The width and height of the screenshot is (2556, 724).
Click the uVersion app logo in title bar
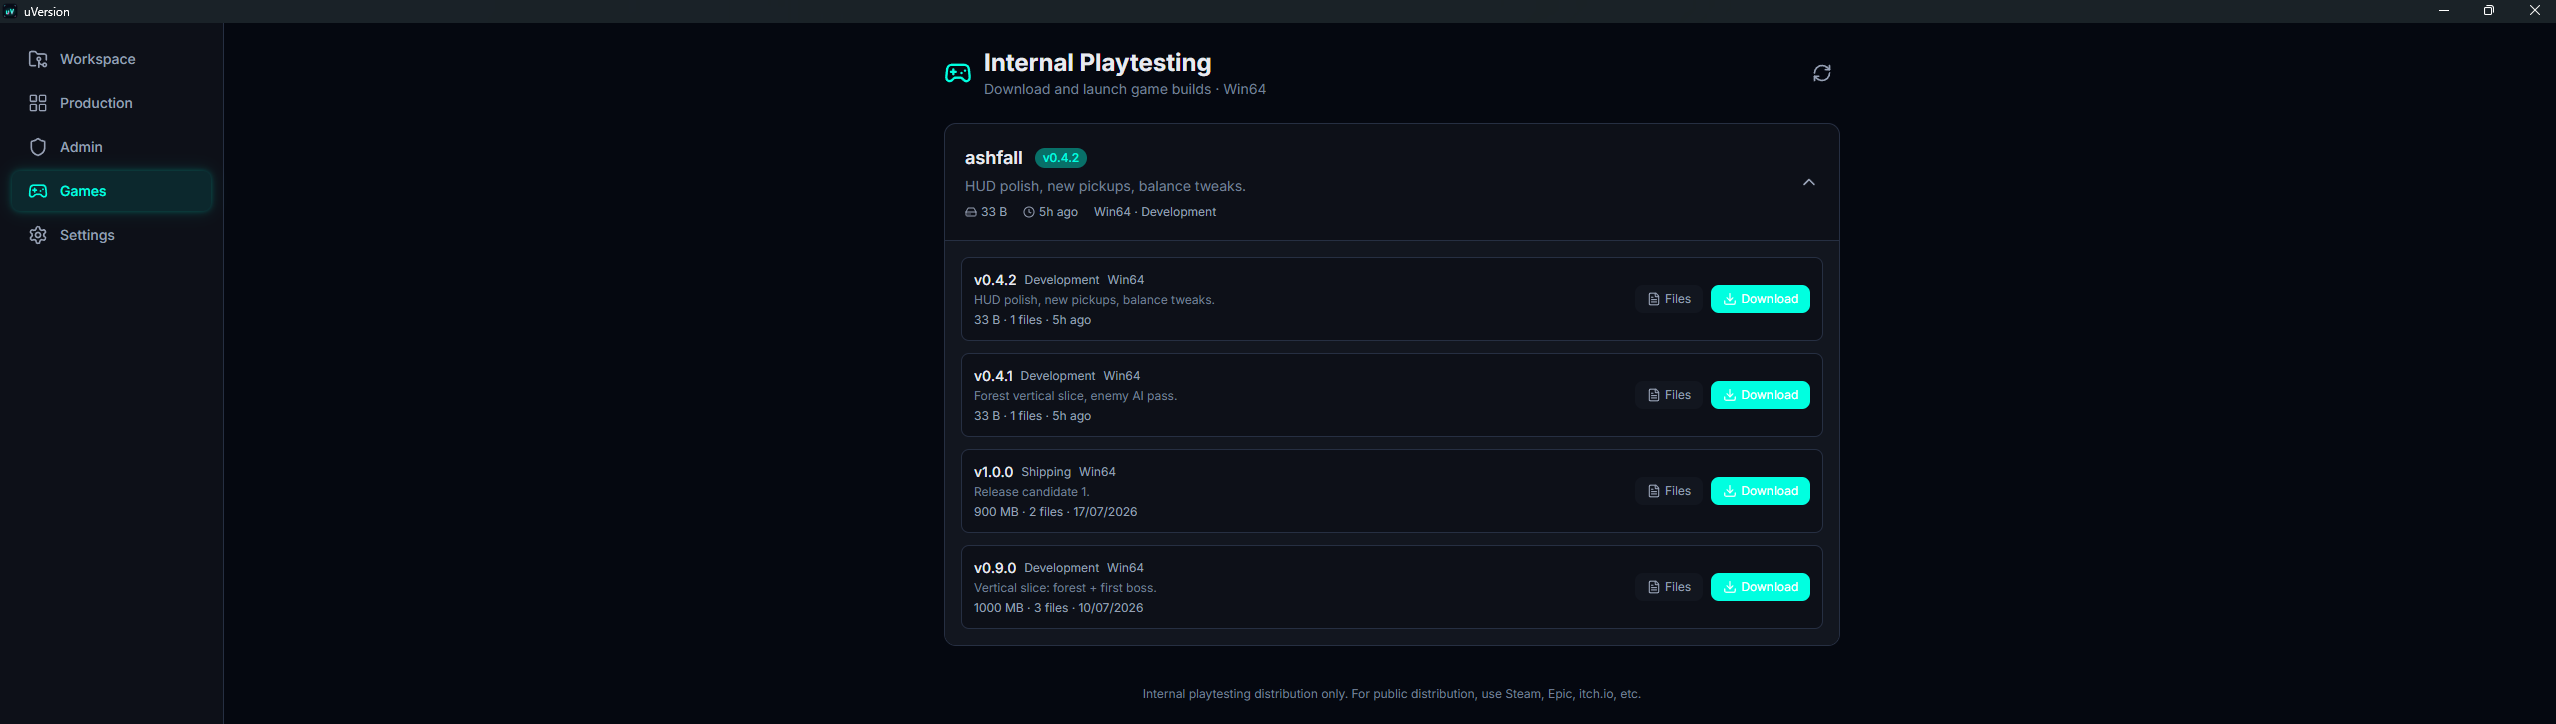(11, 11)
